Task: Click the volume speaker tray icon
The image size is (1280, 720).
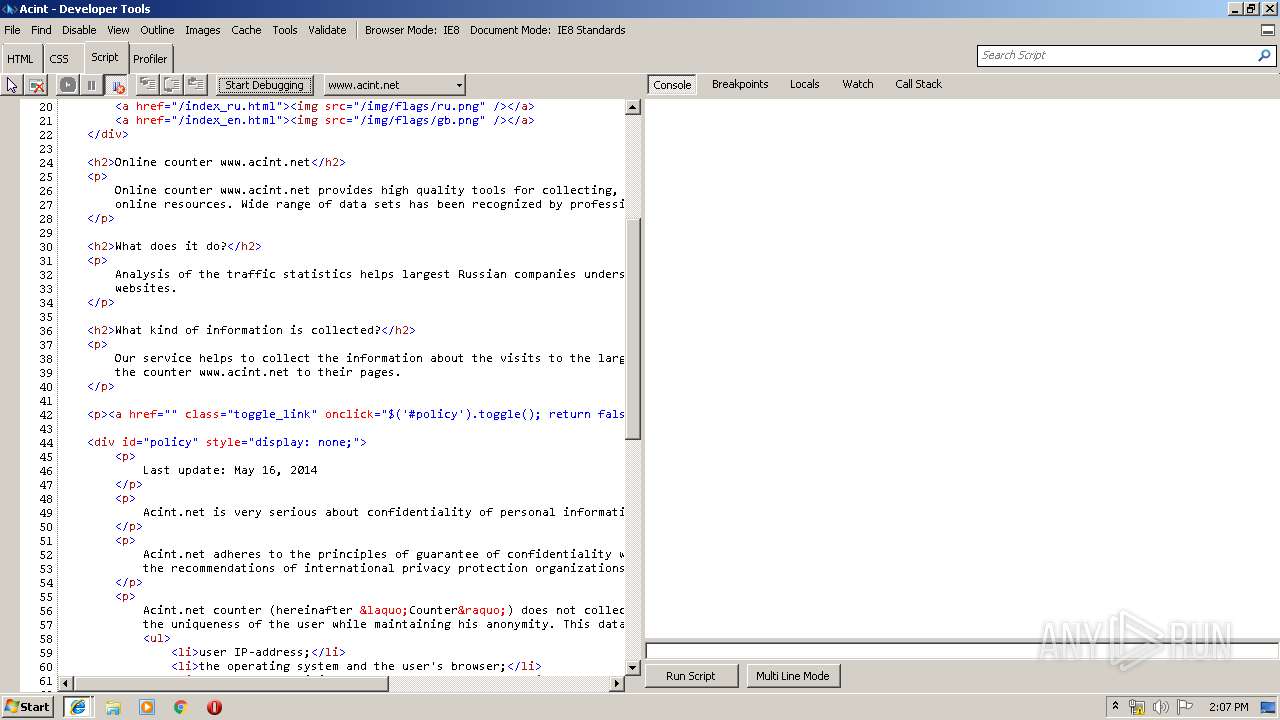Action: 1160,707
